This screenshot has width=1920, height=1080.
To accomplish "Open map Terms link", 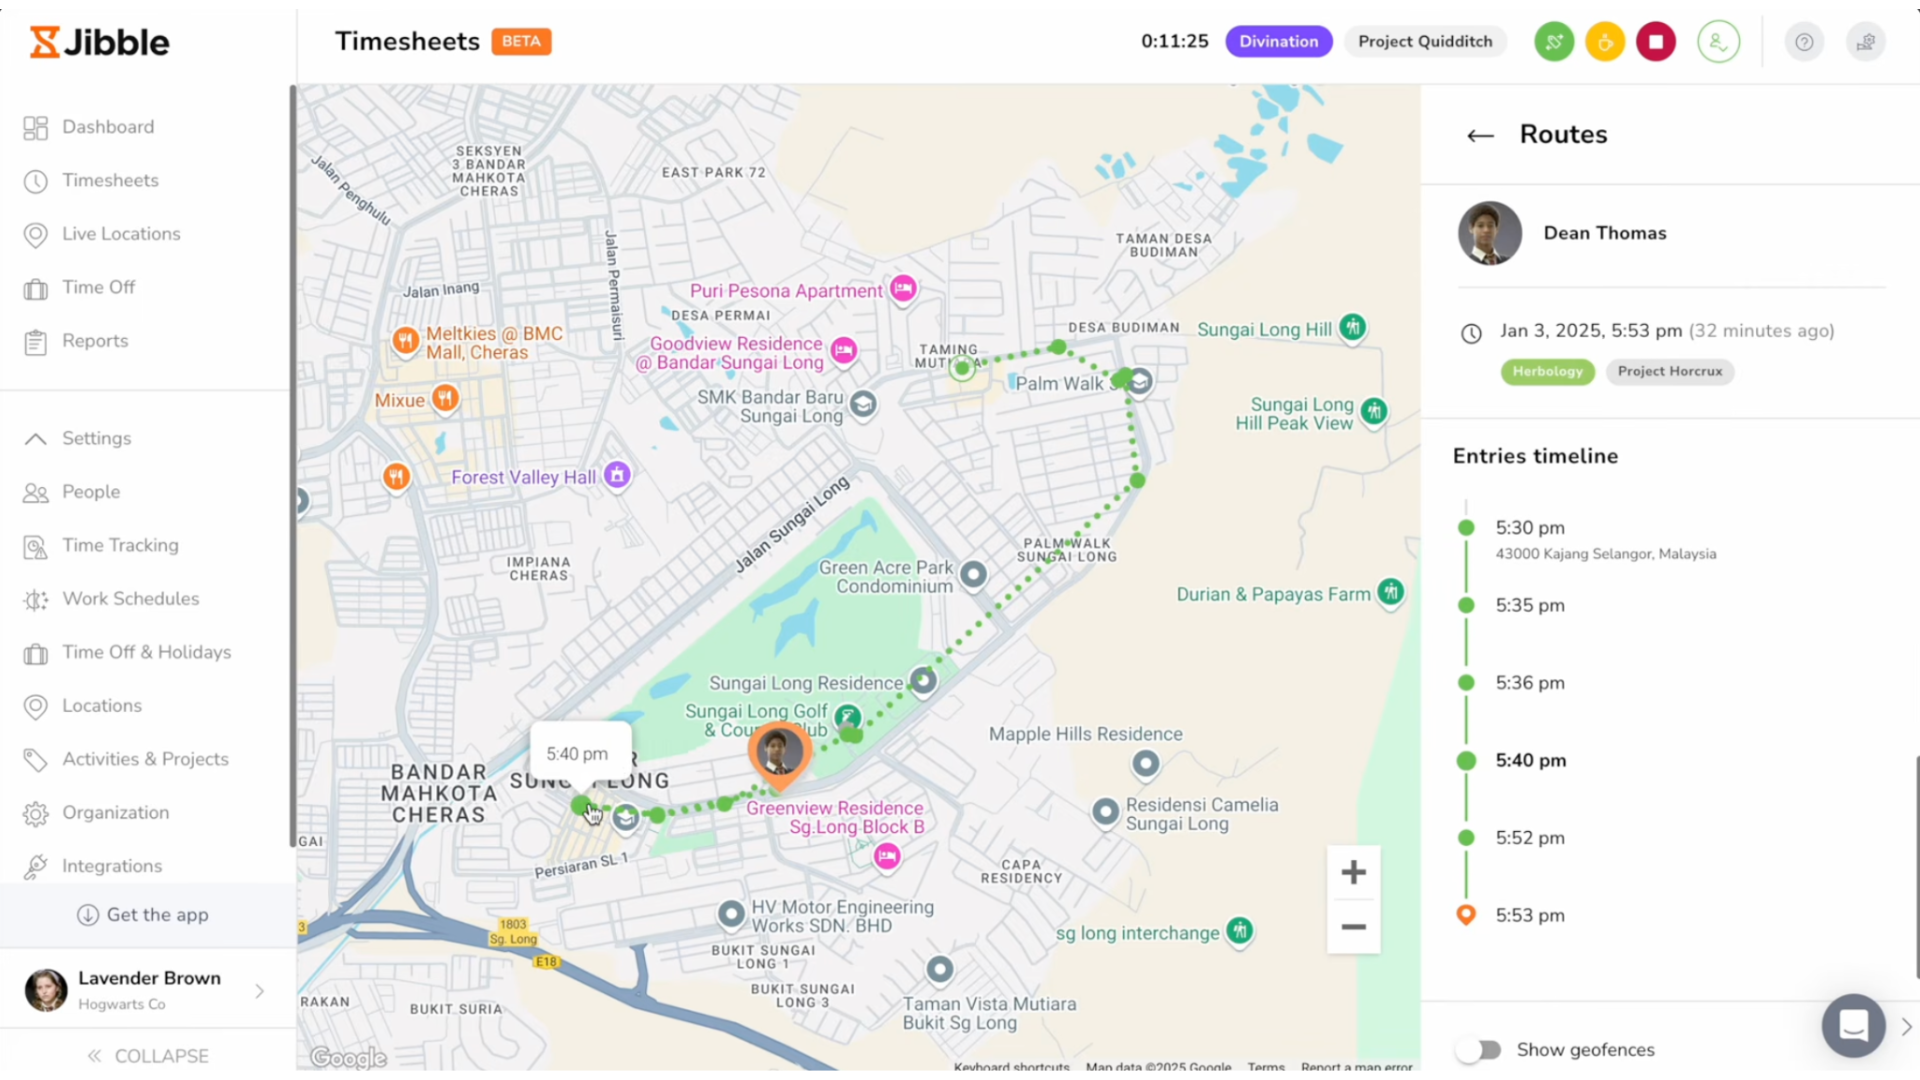I will (1266, 1067).
